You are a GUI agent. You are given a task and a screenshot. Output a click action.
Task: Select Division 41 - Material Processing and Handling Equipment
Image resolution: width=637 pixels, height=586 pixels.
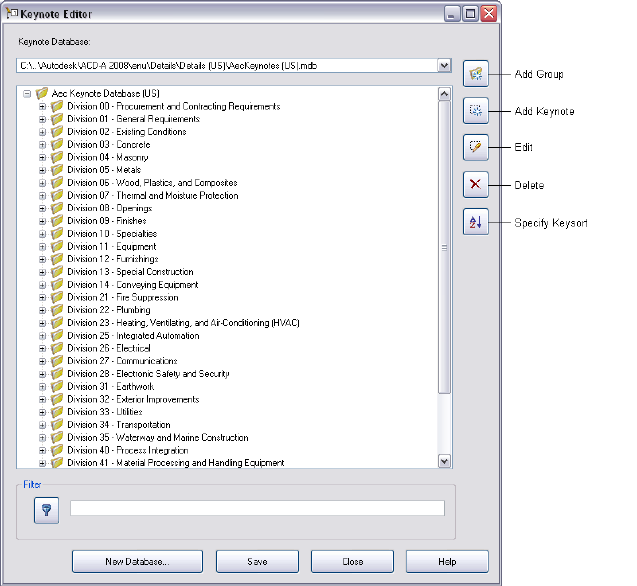[176, 463]
